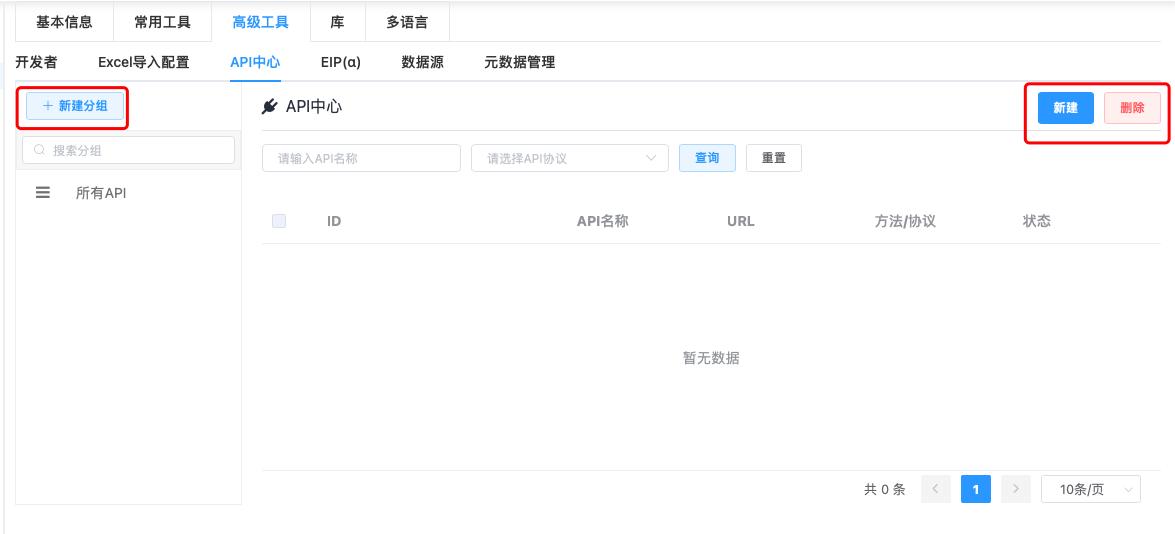Click the 请输入API名称 input field
The height and width of the screenshot is (534, 1175).
[x=361, y=158]
